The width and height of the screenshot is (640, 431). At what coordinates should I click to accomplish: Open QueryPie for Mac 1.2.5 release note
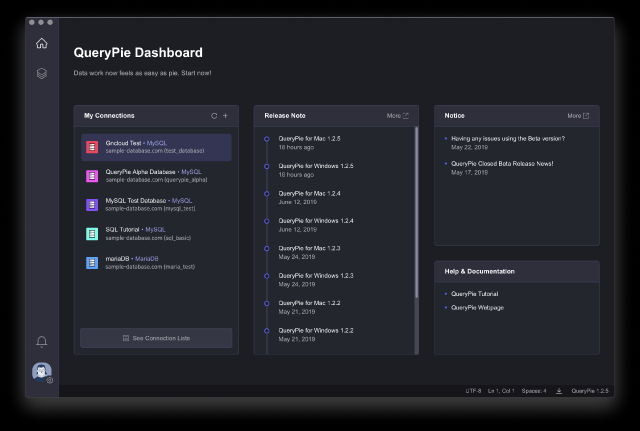pos(309,139)
